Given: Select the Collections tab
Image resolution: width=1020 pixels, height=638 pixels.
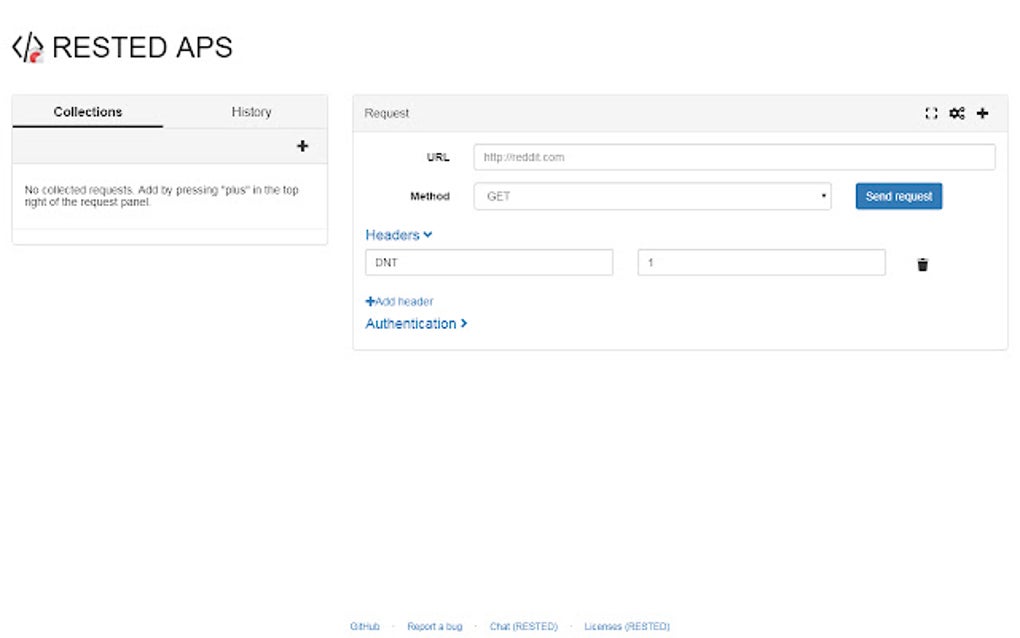Looking at the screenshot, I should point(87,111).
